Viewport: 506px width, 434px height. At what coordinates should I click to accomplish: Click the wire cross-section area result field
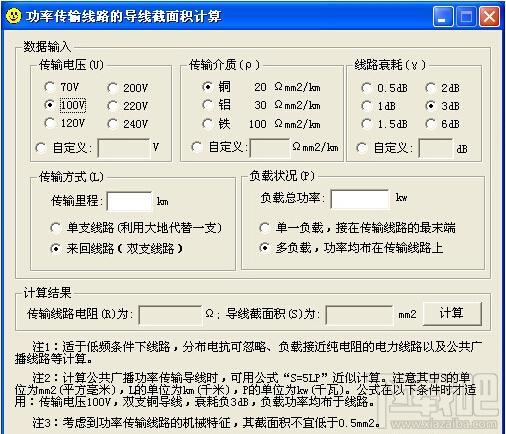click(359, 315)
